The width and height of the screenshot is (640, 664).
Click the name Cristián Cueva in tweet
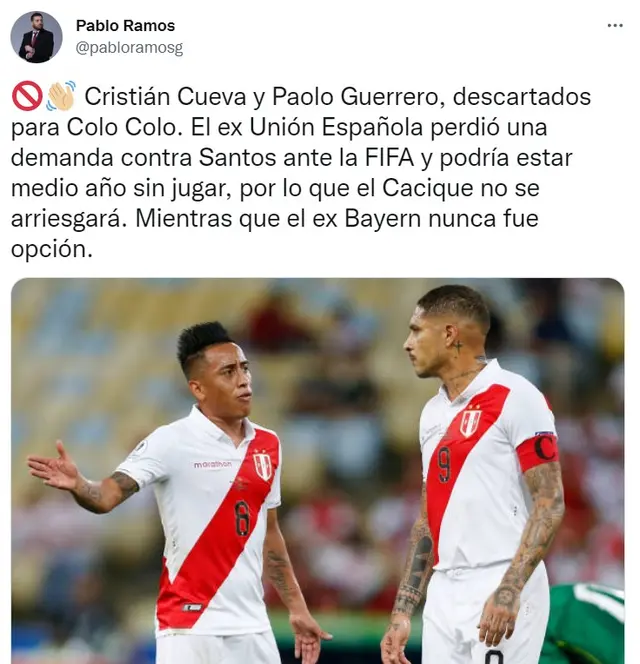(165, 97)
